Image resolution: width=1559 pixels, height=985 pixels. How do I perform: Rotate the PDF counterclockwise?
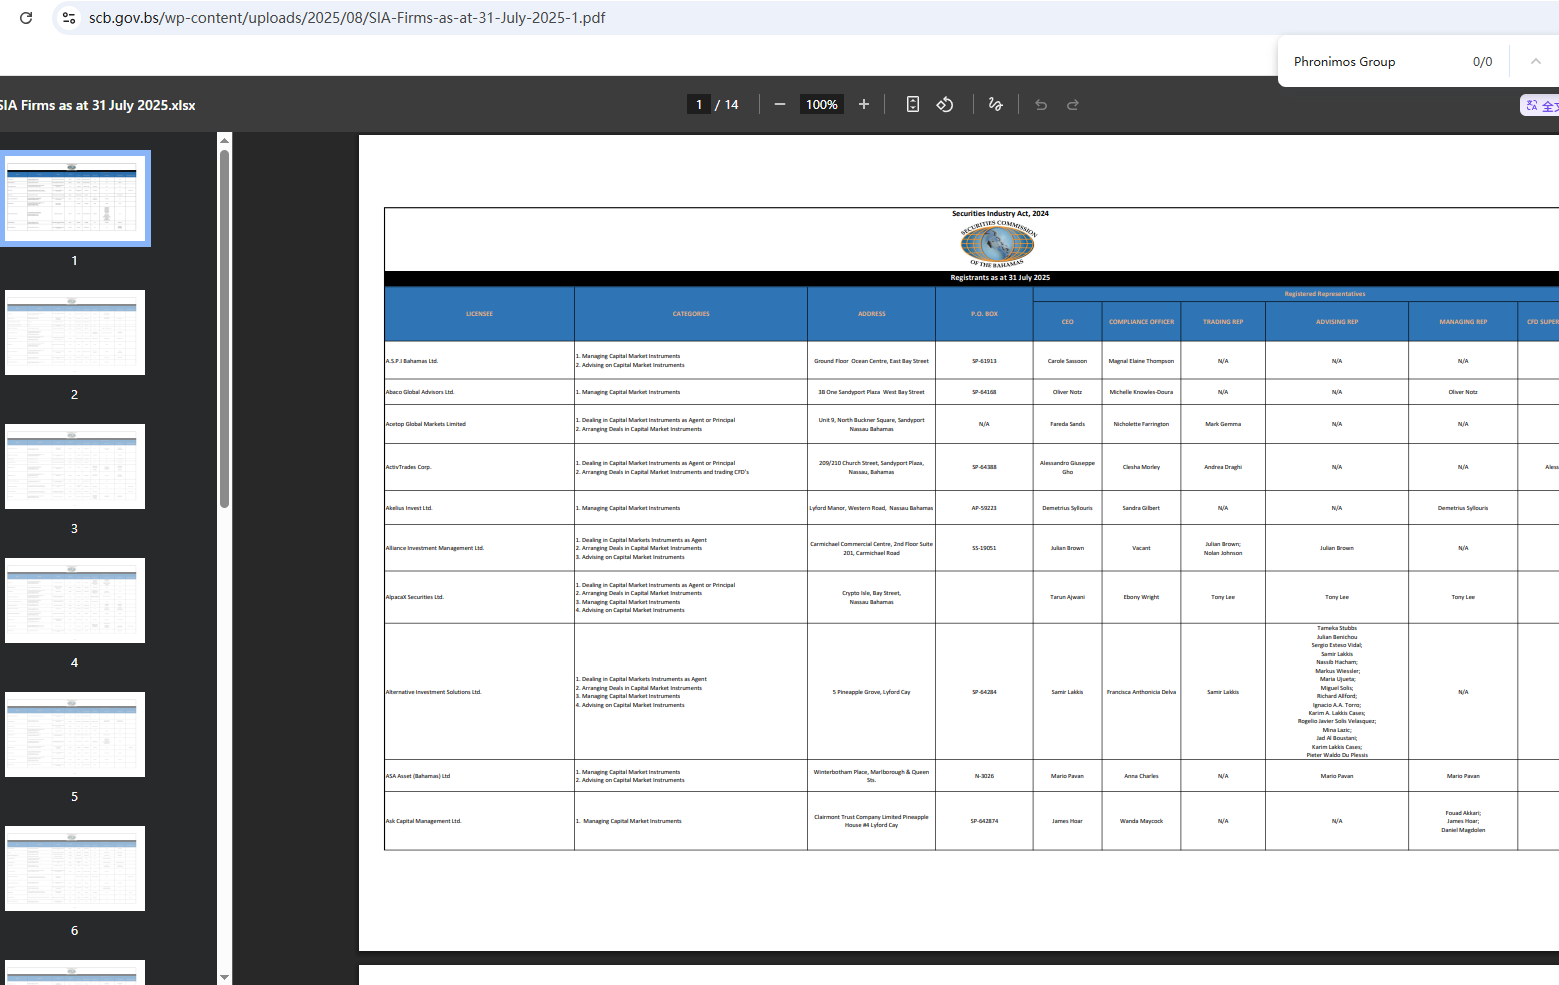coord(945,104)
